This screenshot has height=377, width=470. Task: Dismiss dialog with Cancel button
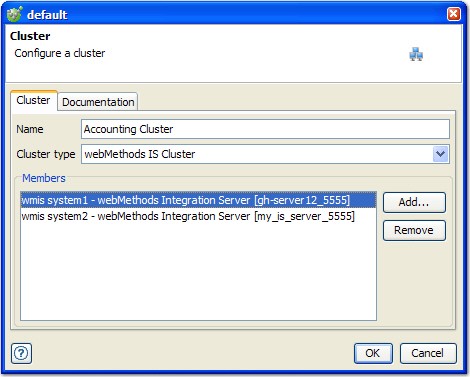coord(428,353)
